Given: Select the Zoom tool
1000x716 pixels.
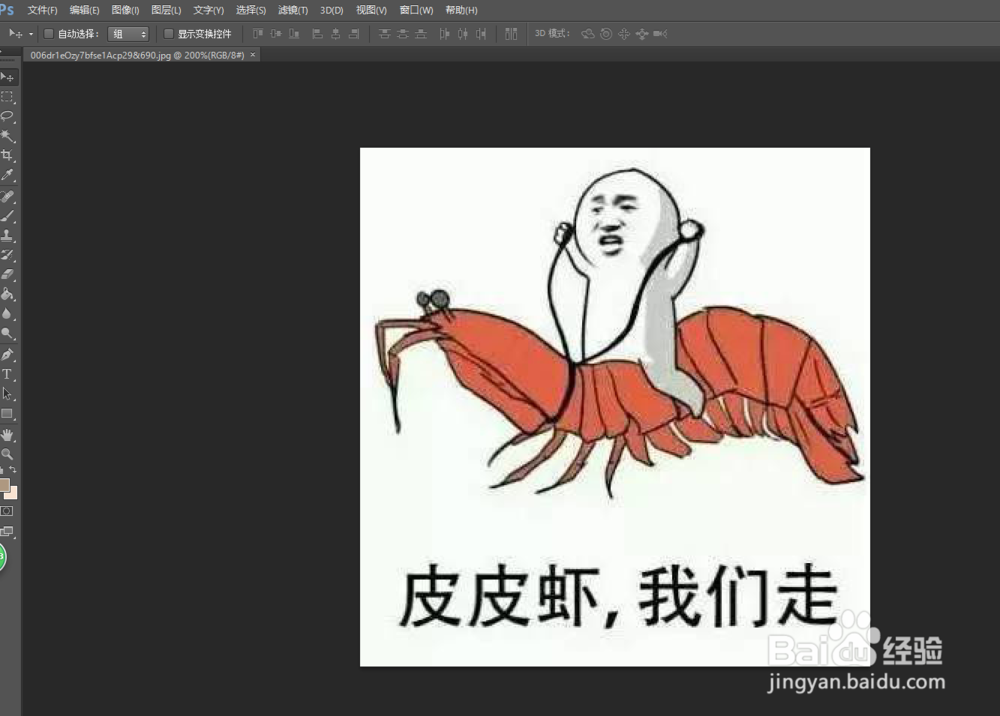Looking at the screenshot, I should 8,455.
